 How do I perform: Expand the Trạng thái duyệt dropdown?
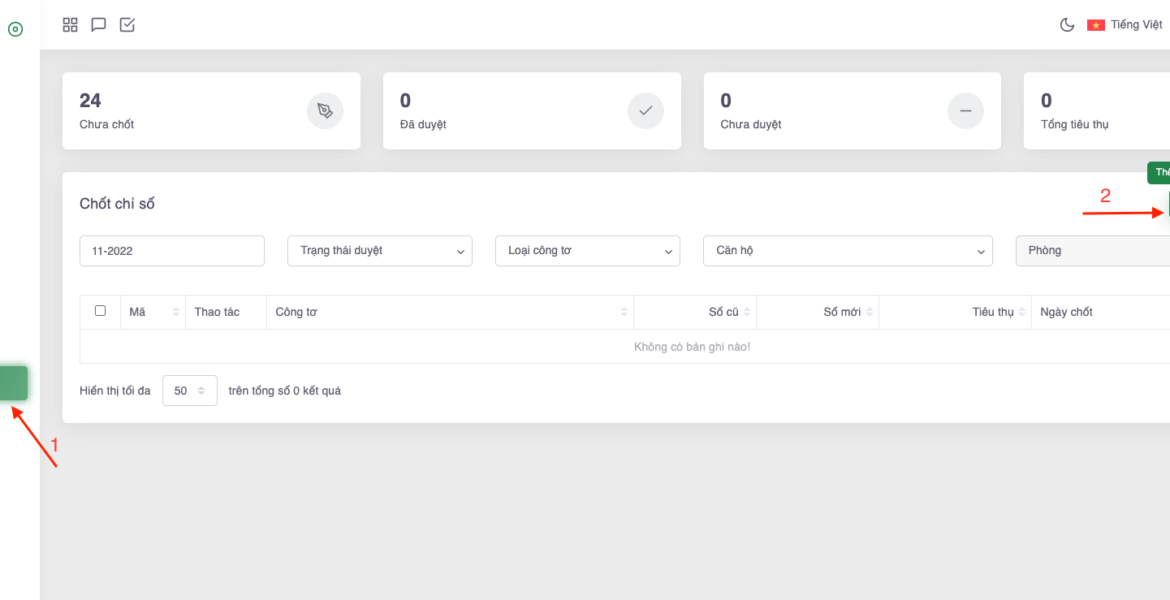379,251
